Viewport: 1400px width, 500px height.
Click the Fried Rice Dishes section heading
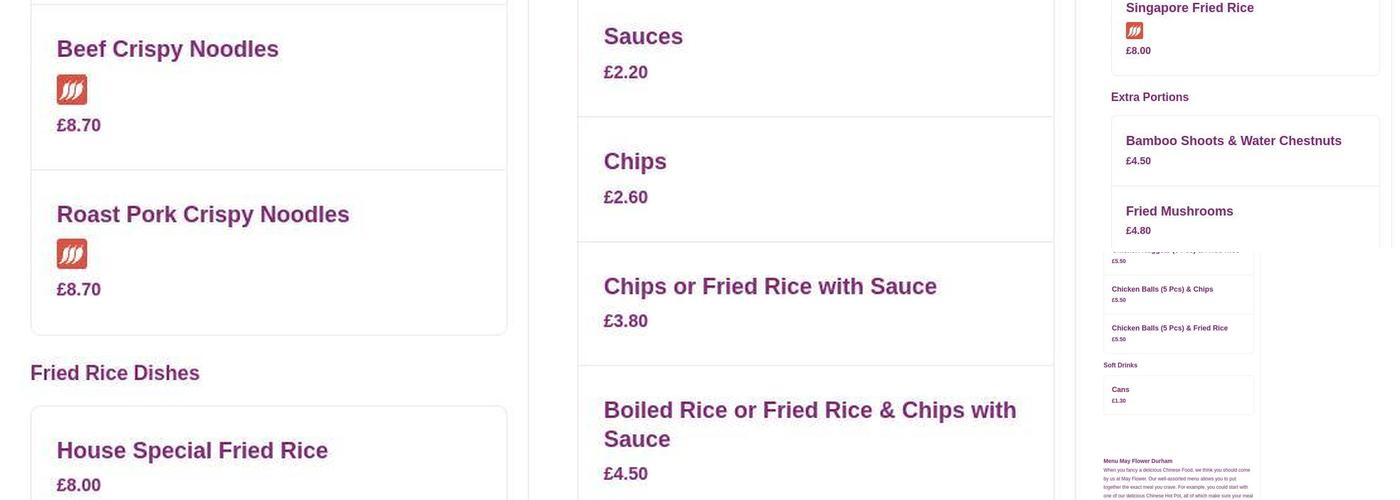[115, 373]
